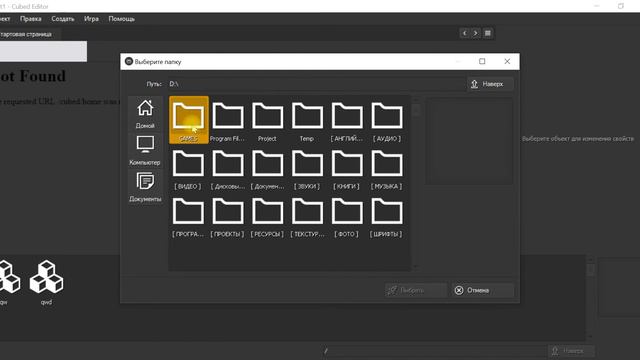640x360 pixels.
Task: Click the previous tab arrow in editor
Action: (464, 33)
